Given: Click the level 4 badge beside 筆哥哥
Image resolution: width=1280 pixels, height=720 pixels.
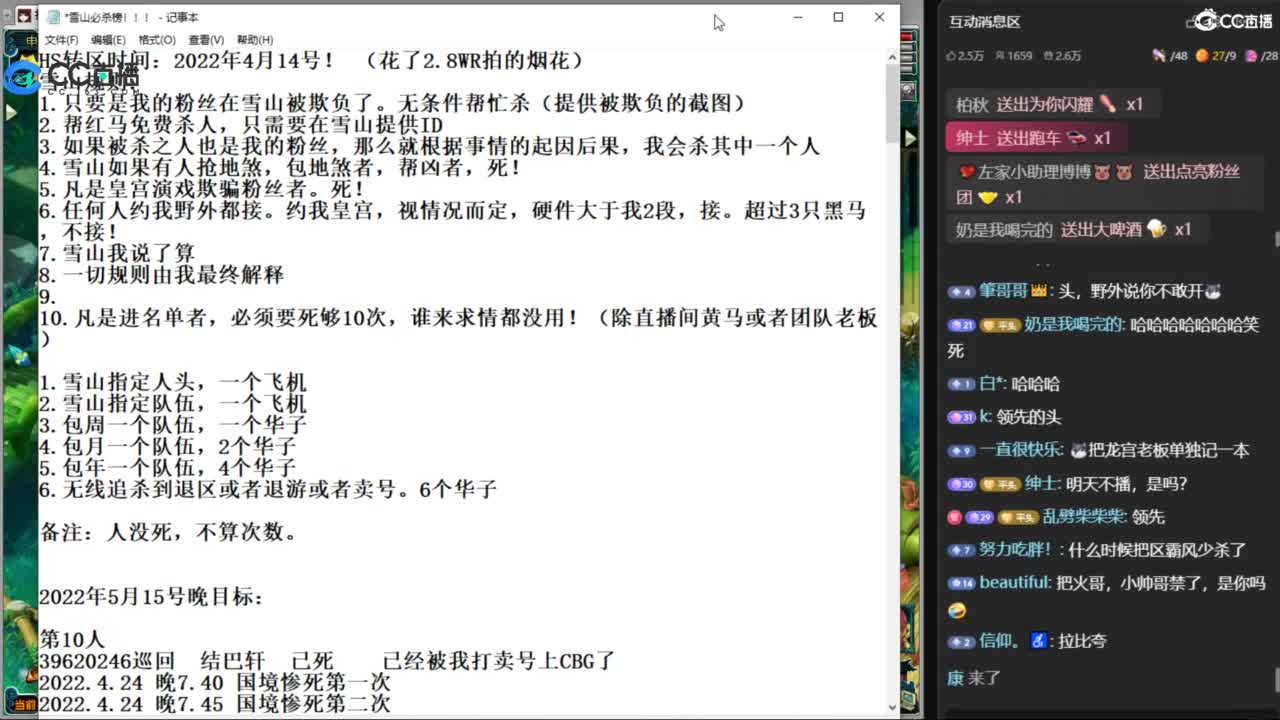Looking at the screenshot, I should click(x=961, y=292).
